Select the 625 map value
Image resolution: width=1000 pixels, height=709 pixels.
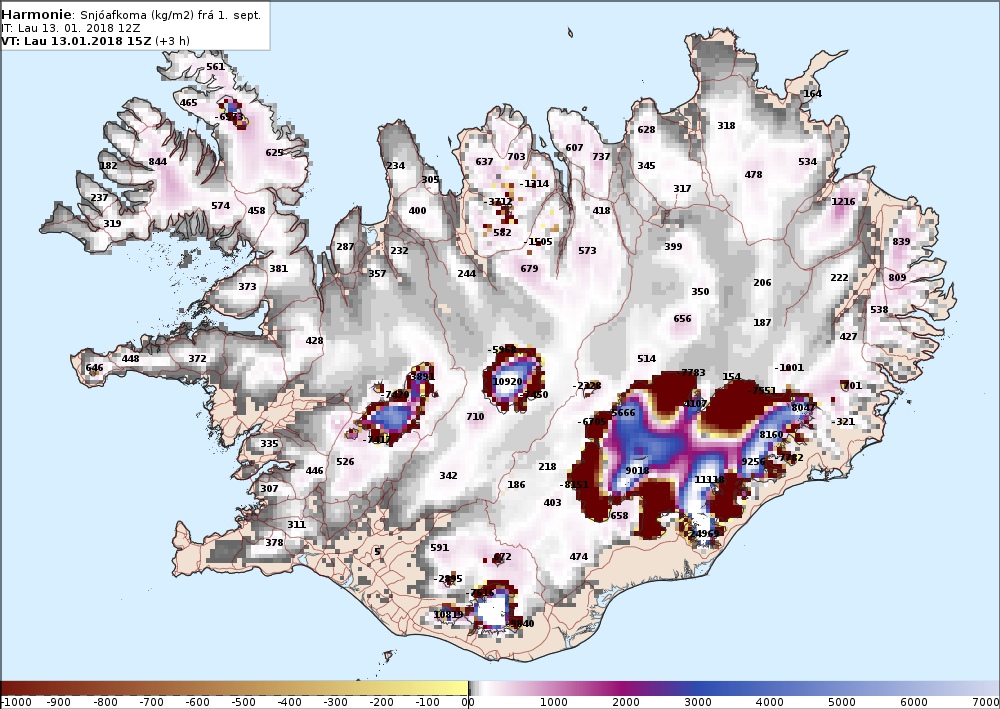pyautogui.click(x=274, y=153)
